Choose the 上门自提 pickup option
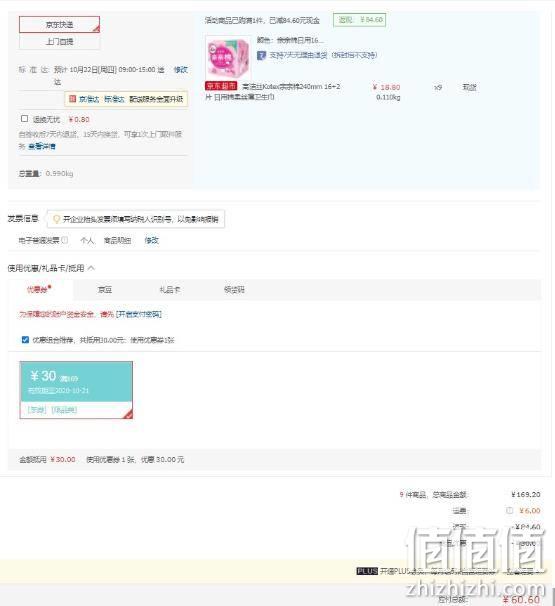 pos(60,42)
